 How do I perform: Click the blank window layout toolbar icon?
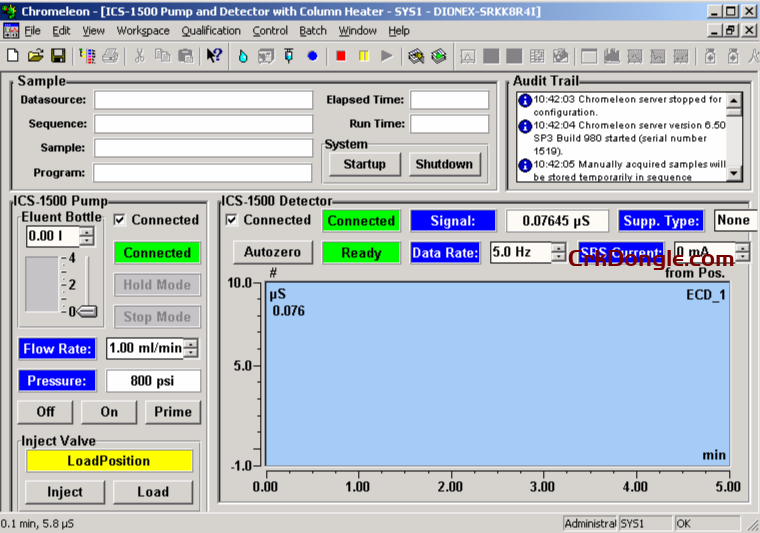[589, 57]
